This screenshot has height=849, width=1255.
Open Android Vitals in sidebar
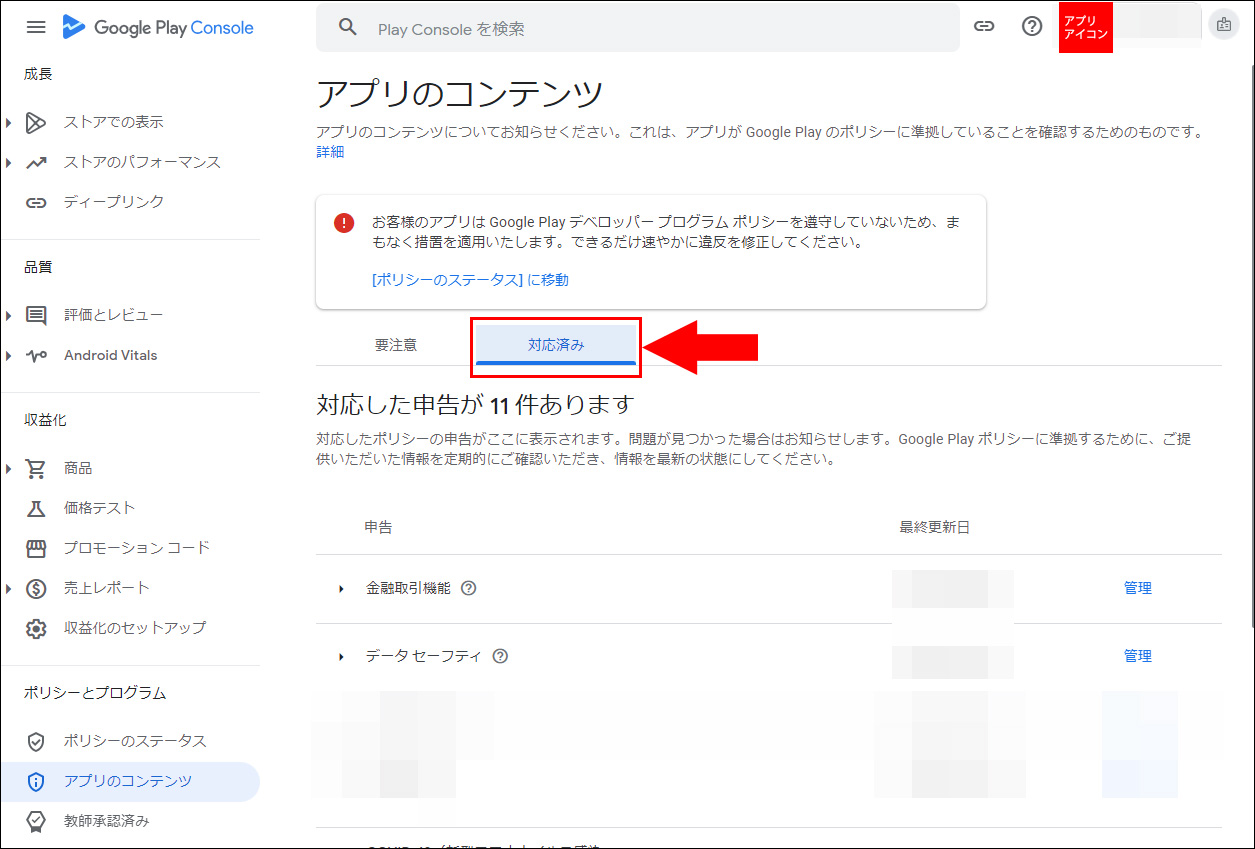pos(110,355)
